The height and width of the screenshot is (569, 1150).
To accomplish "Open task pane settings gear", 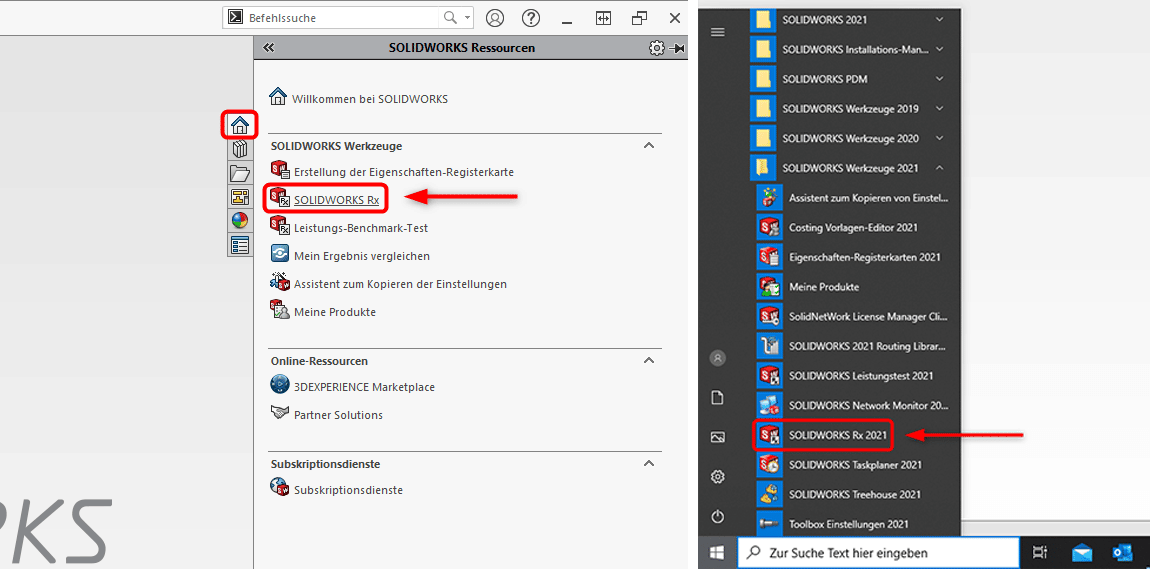I will click(656, 48).
